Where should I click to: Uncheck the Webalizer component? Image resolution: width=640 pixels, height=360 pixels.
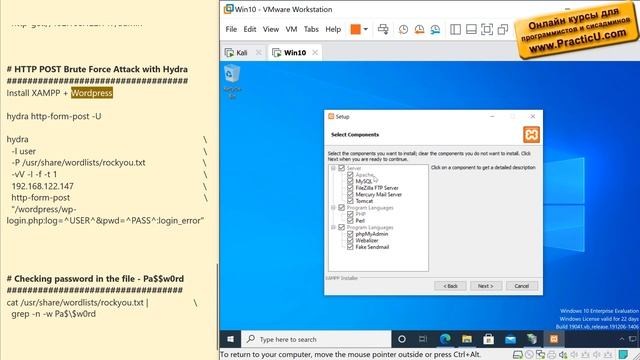(x=350, y=240)
